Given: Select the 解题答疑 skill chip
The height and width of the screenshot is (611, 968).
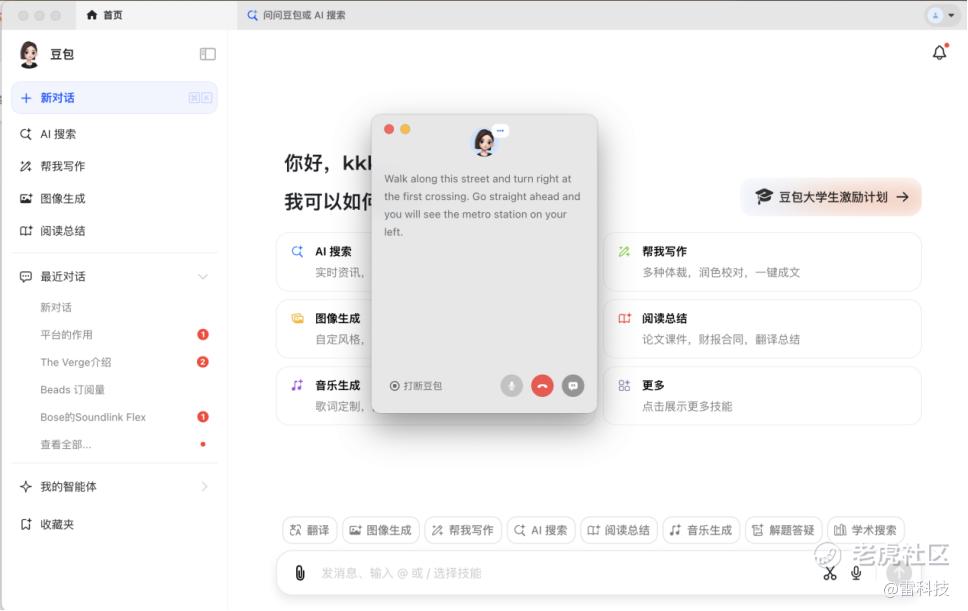Looking at the screenshot, I should (x=783, y=530).
